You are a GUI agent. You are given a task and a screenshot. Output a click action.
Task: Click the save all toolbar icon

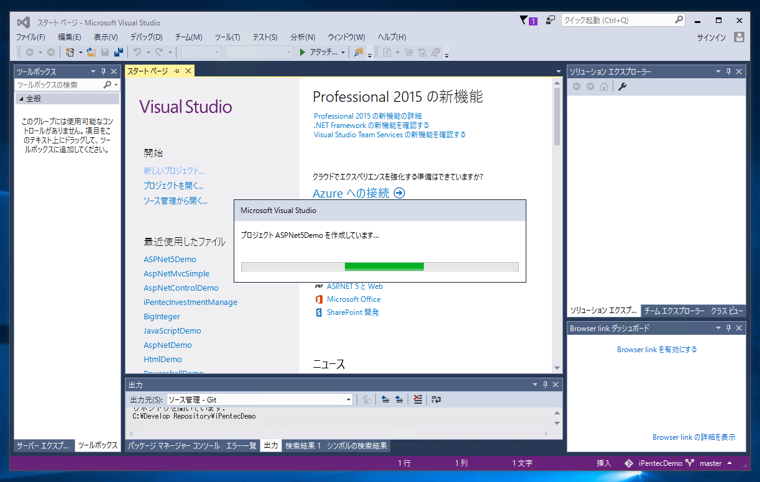pyautogui.click(x=119, y=52)
